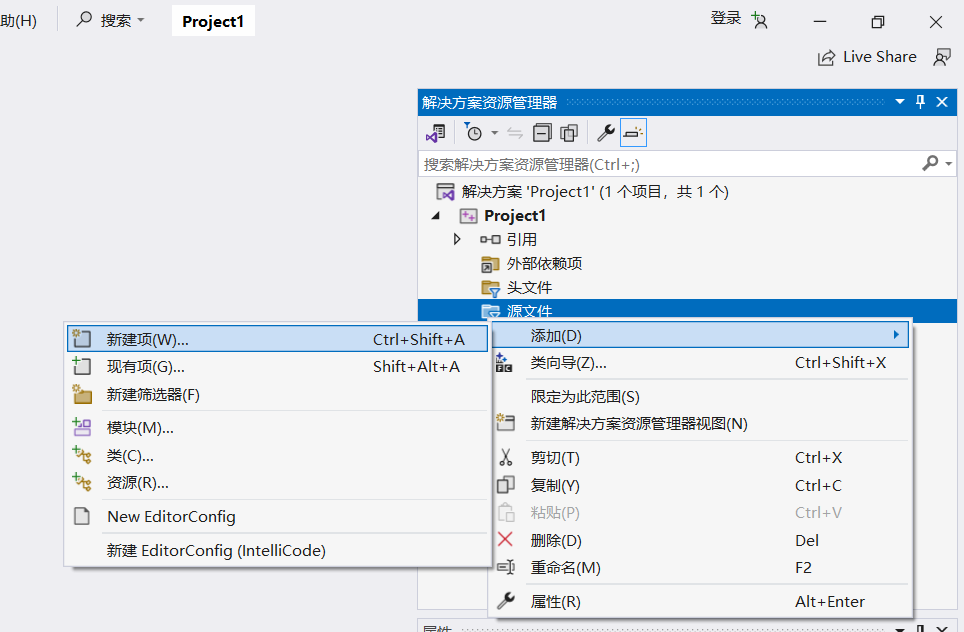Click the file icon beside New EditorConfig
The height and width of the screenshot is (632, 964).
(x=82, y=516)
